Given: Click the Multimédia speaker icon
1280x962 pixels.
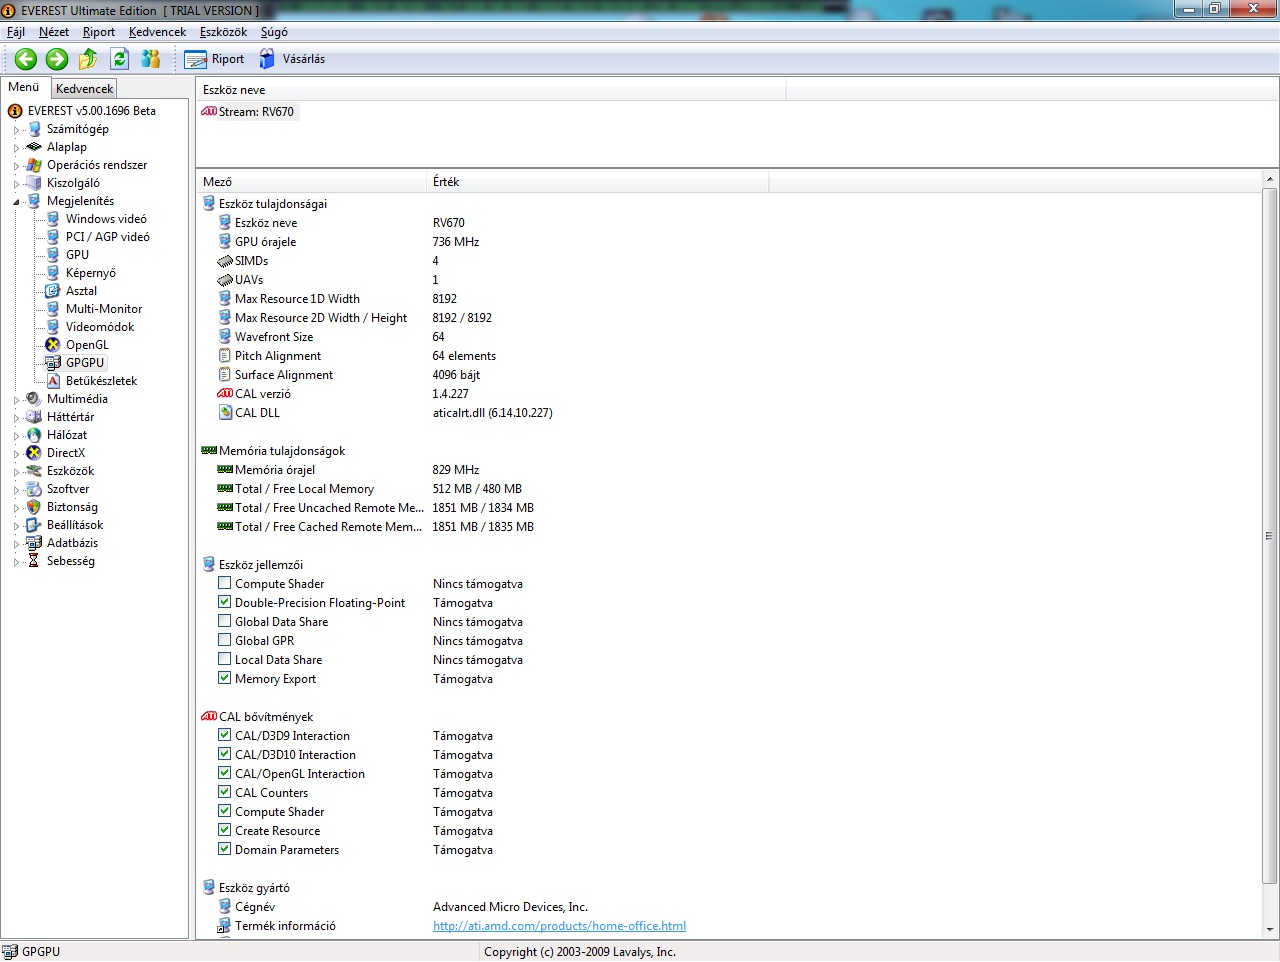Looking at the screenshot, I should 34,399.
